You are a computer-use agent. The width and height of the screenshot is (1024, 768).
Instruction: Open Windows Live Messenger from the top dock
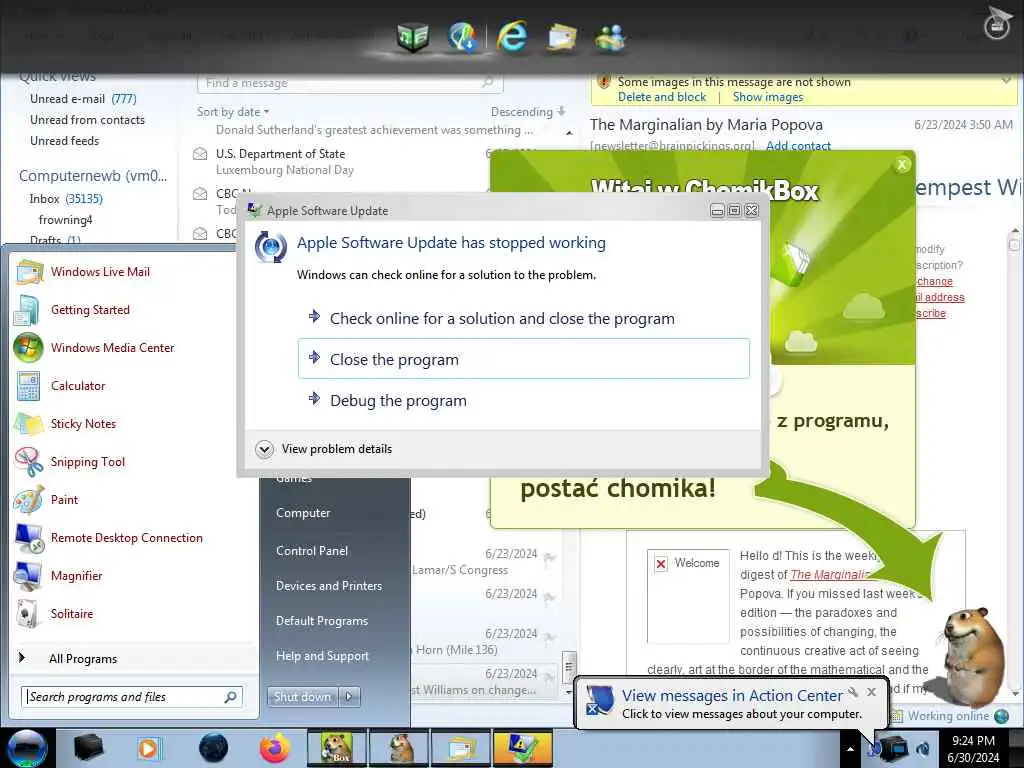click(x=611, y=37)
